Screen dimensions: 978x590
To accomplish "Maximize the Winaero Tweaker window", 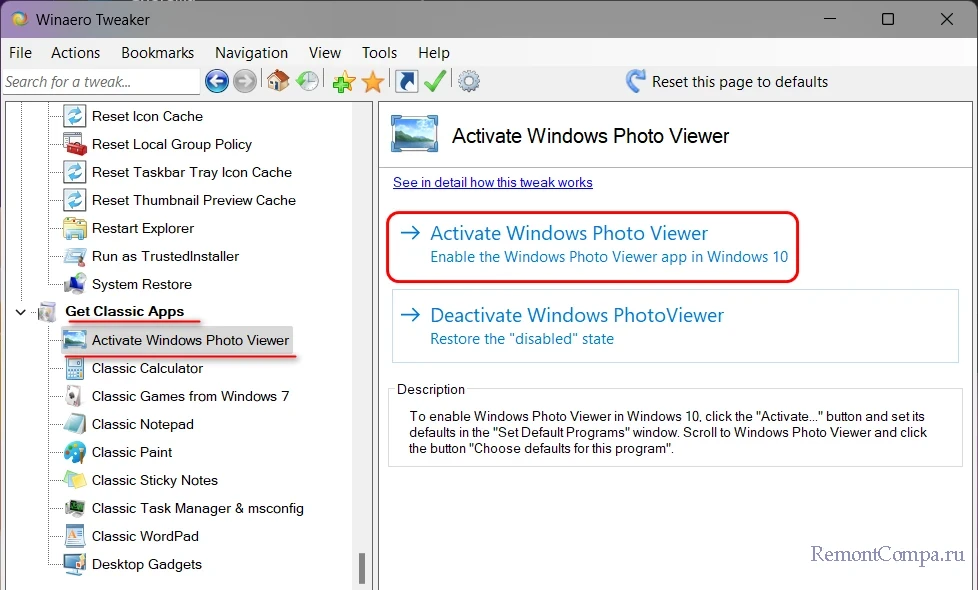I will 888,19.
